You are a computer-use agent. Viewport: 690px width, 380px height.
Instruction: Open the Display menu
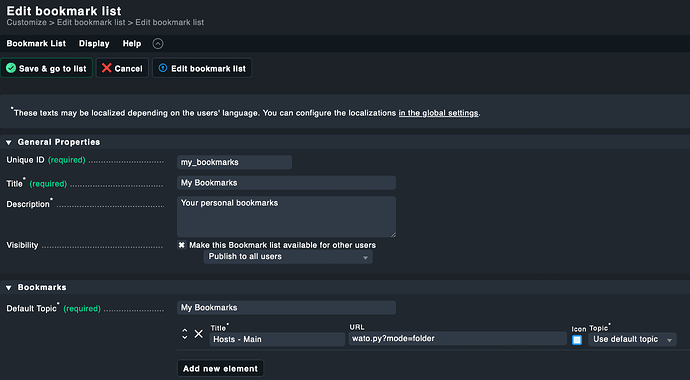[94, 44]
